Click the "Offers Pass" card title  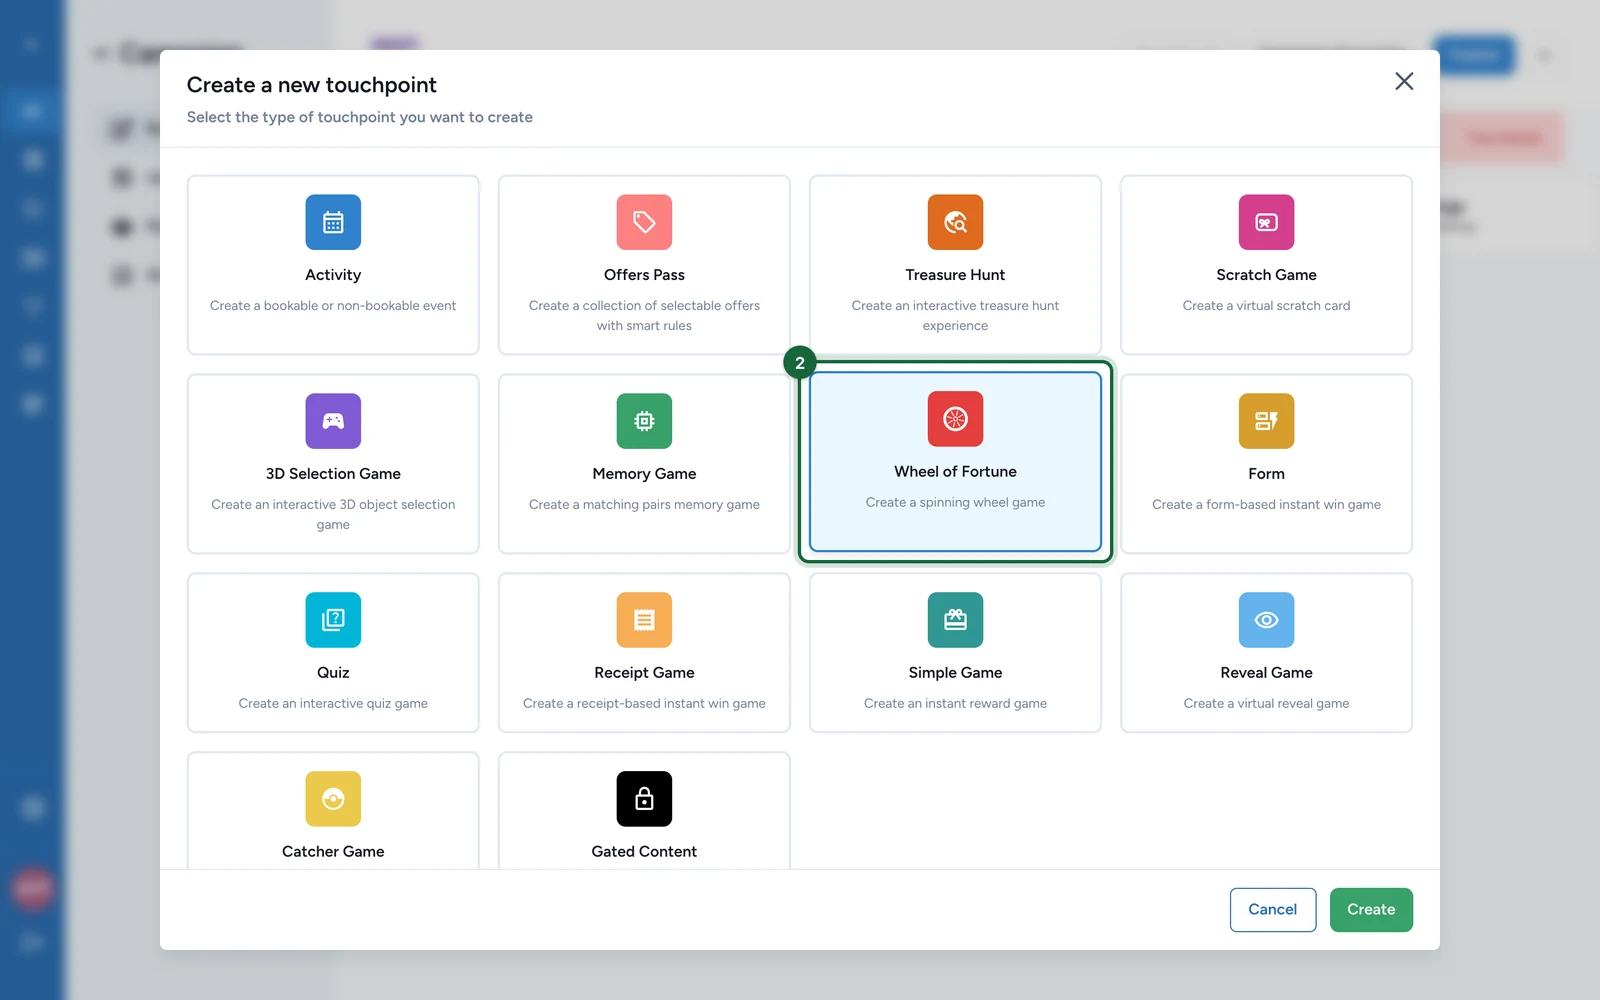[644, 275]
